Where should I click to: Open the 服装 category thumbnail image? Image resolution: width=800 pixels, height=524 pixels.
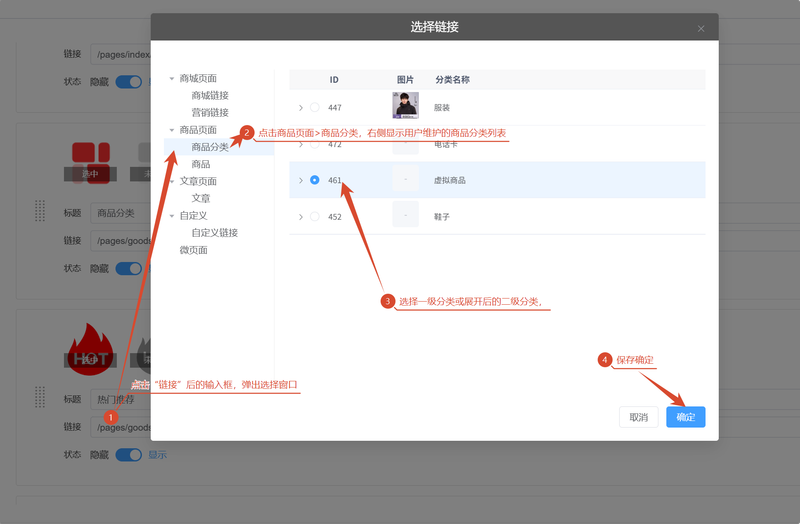point(406,105)
